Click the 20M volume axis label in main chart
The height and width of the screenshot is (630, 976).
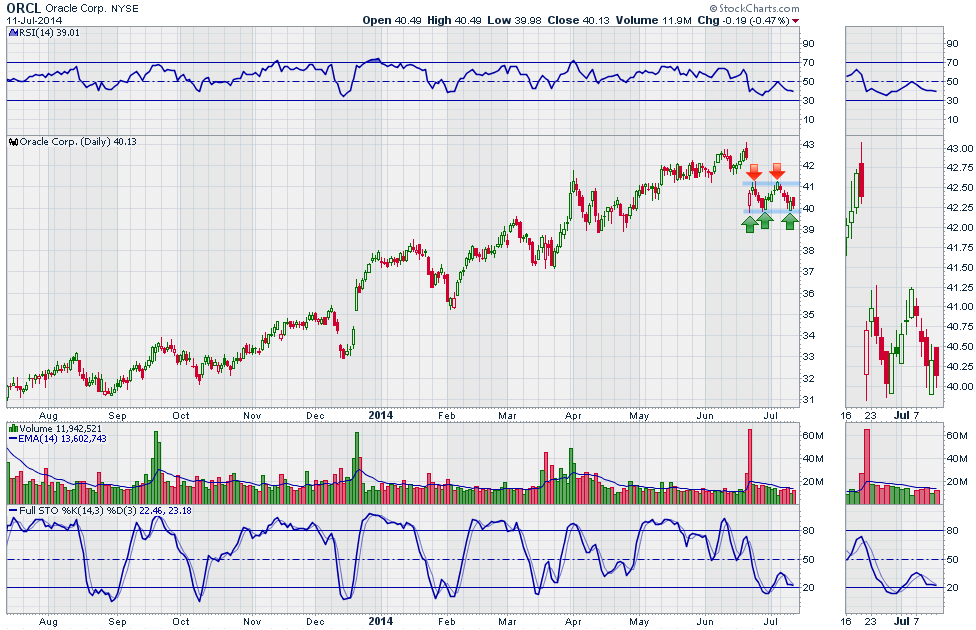point(813,482)
